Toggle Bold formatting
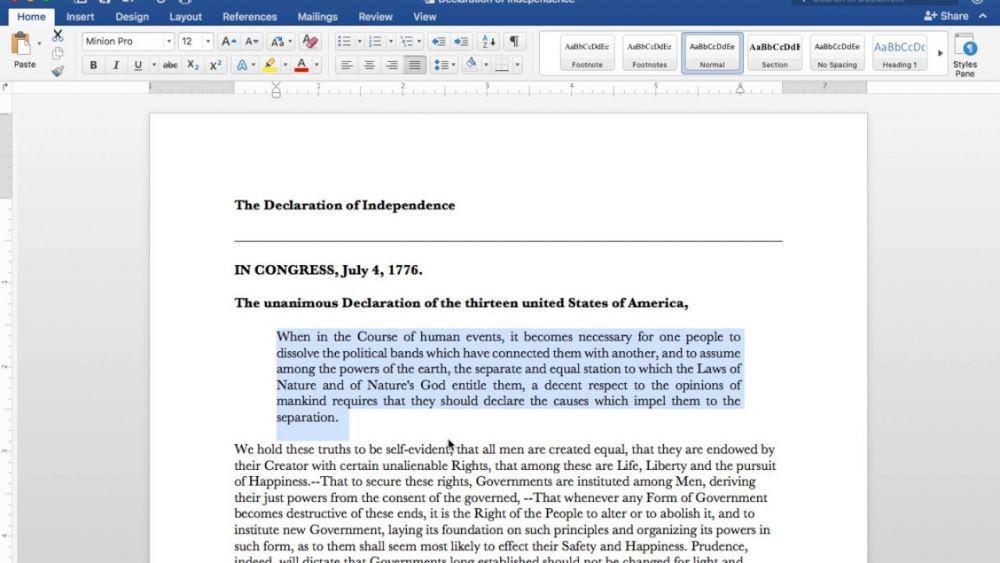 [x=93, y=65]
